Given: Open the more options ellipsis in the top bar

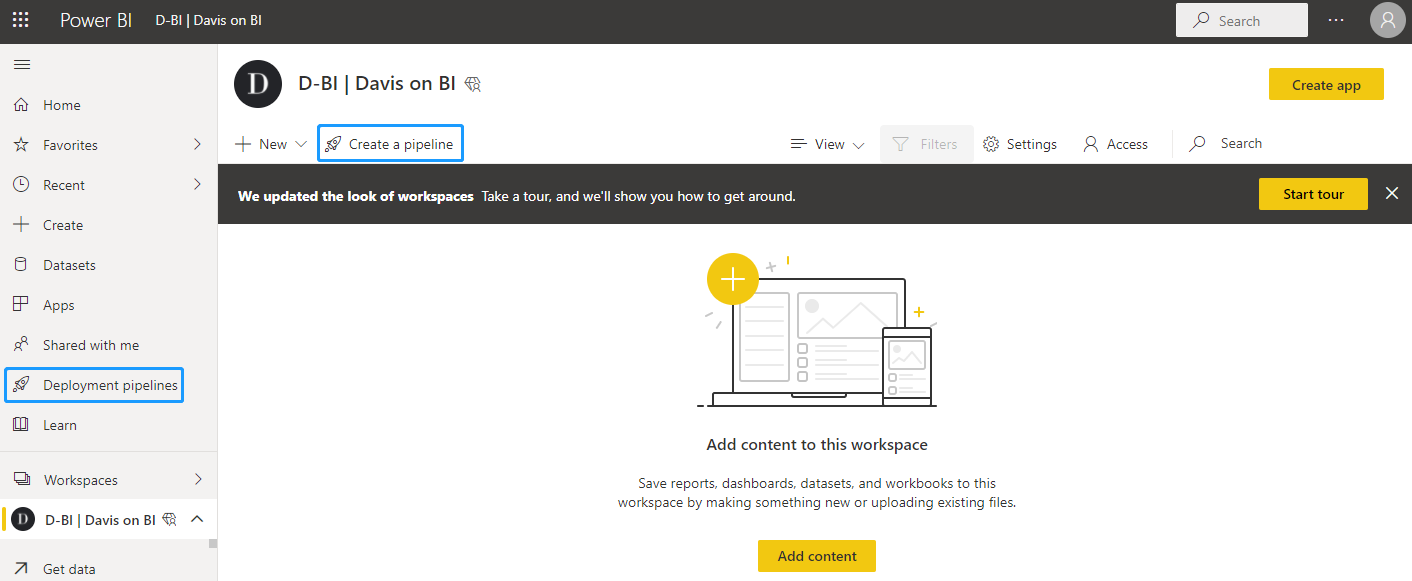Looking at the screenshot, I should [x=1336, y=20].
